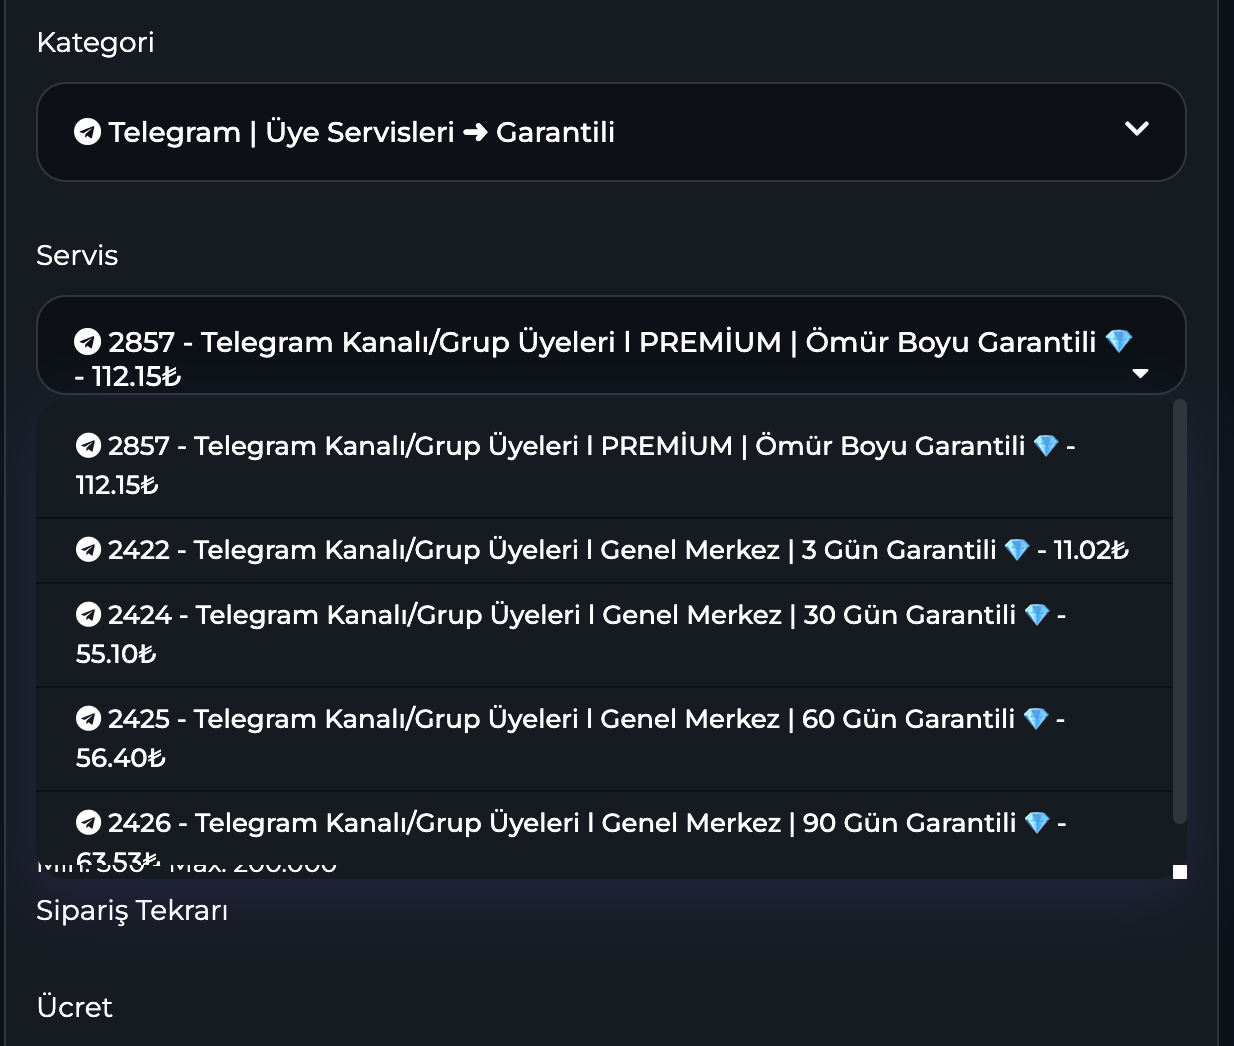Click Telegram icon beside service 2424

pyautogui.click(x=89, y=615)
